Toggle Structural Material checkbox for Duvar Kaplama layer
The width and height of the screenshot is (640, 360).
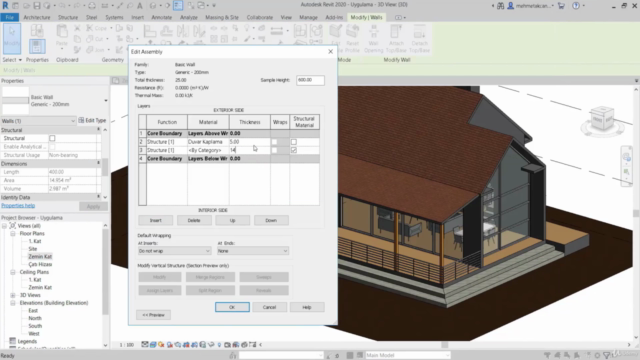point(293,142)
